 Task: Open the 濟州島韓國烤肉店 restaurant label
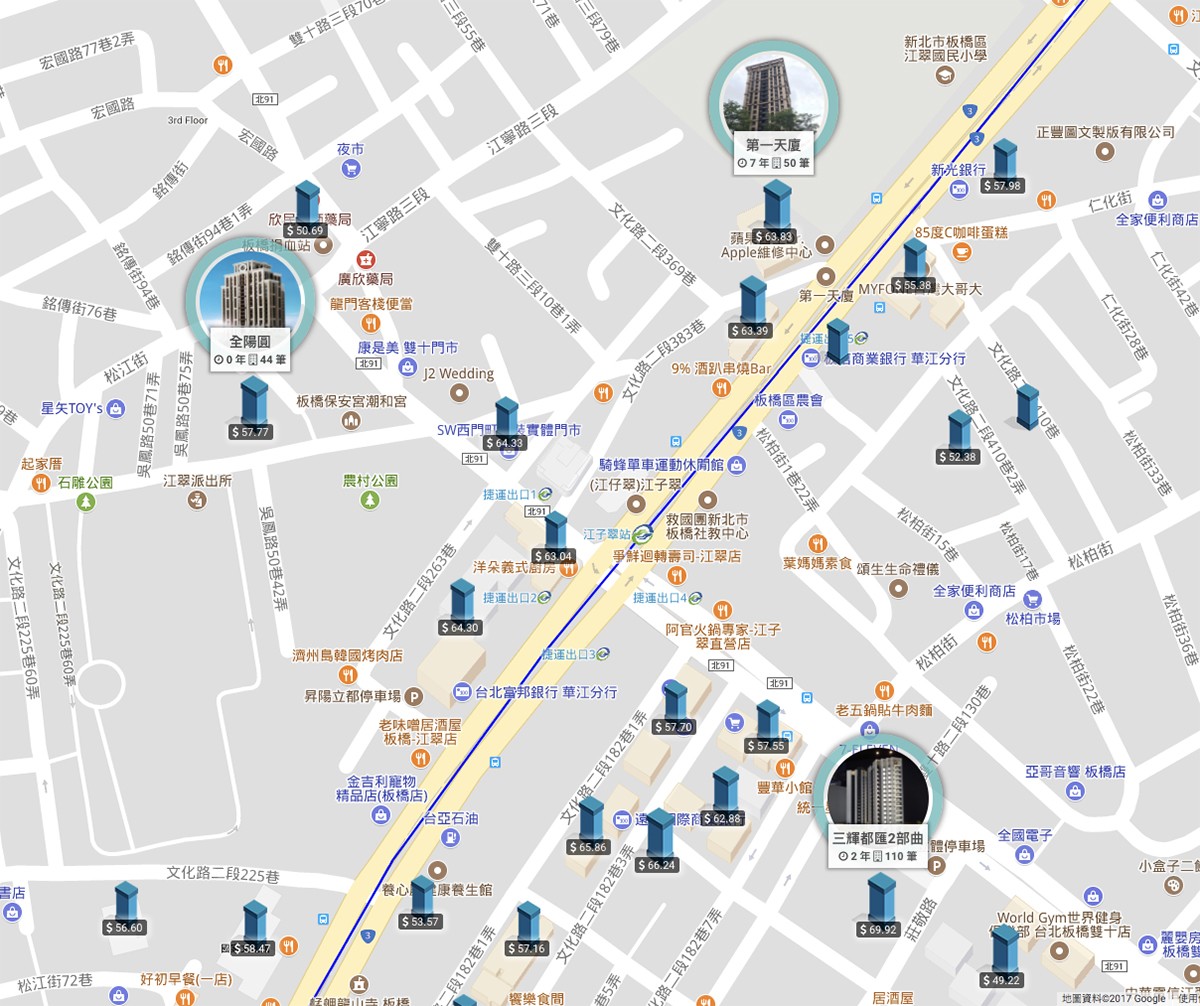point(347,656)
